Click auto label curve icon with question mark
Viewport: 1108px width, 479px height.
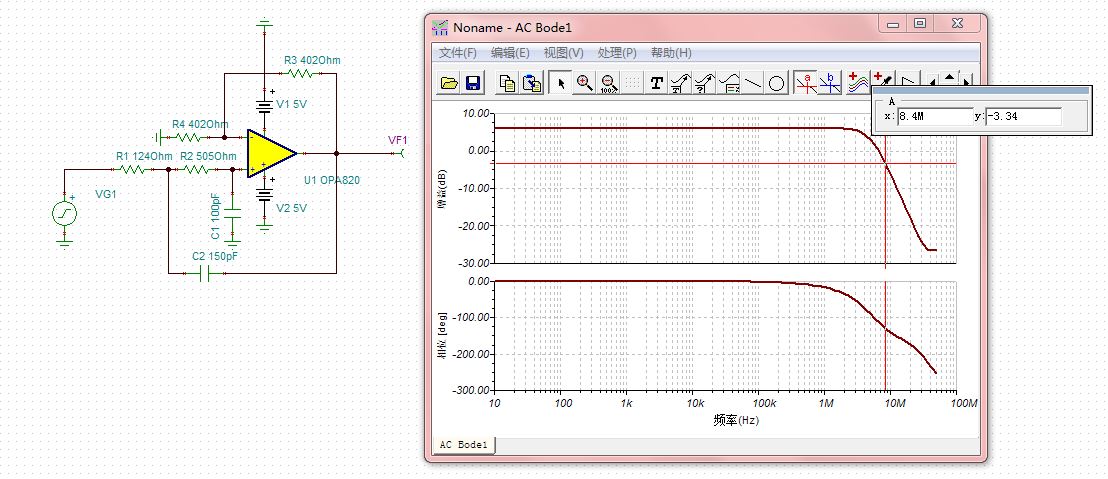pyautogui.click(x=704, y=83)
